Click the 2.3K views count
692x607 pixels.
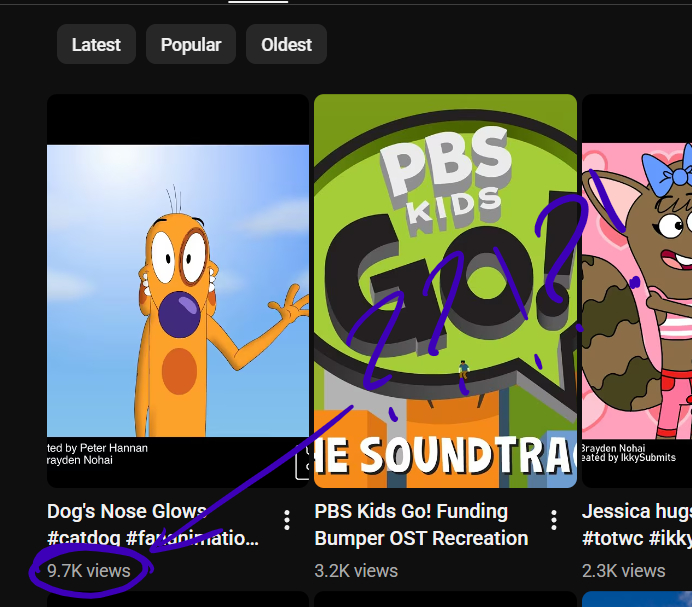(x=623, y=571)
